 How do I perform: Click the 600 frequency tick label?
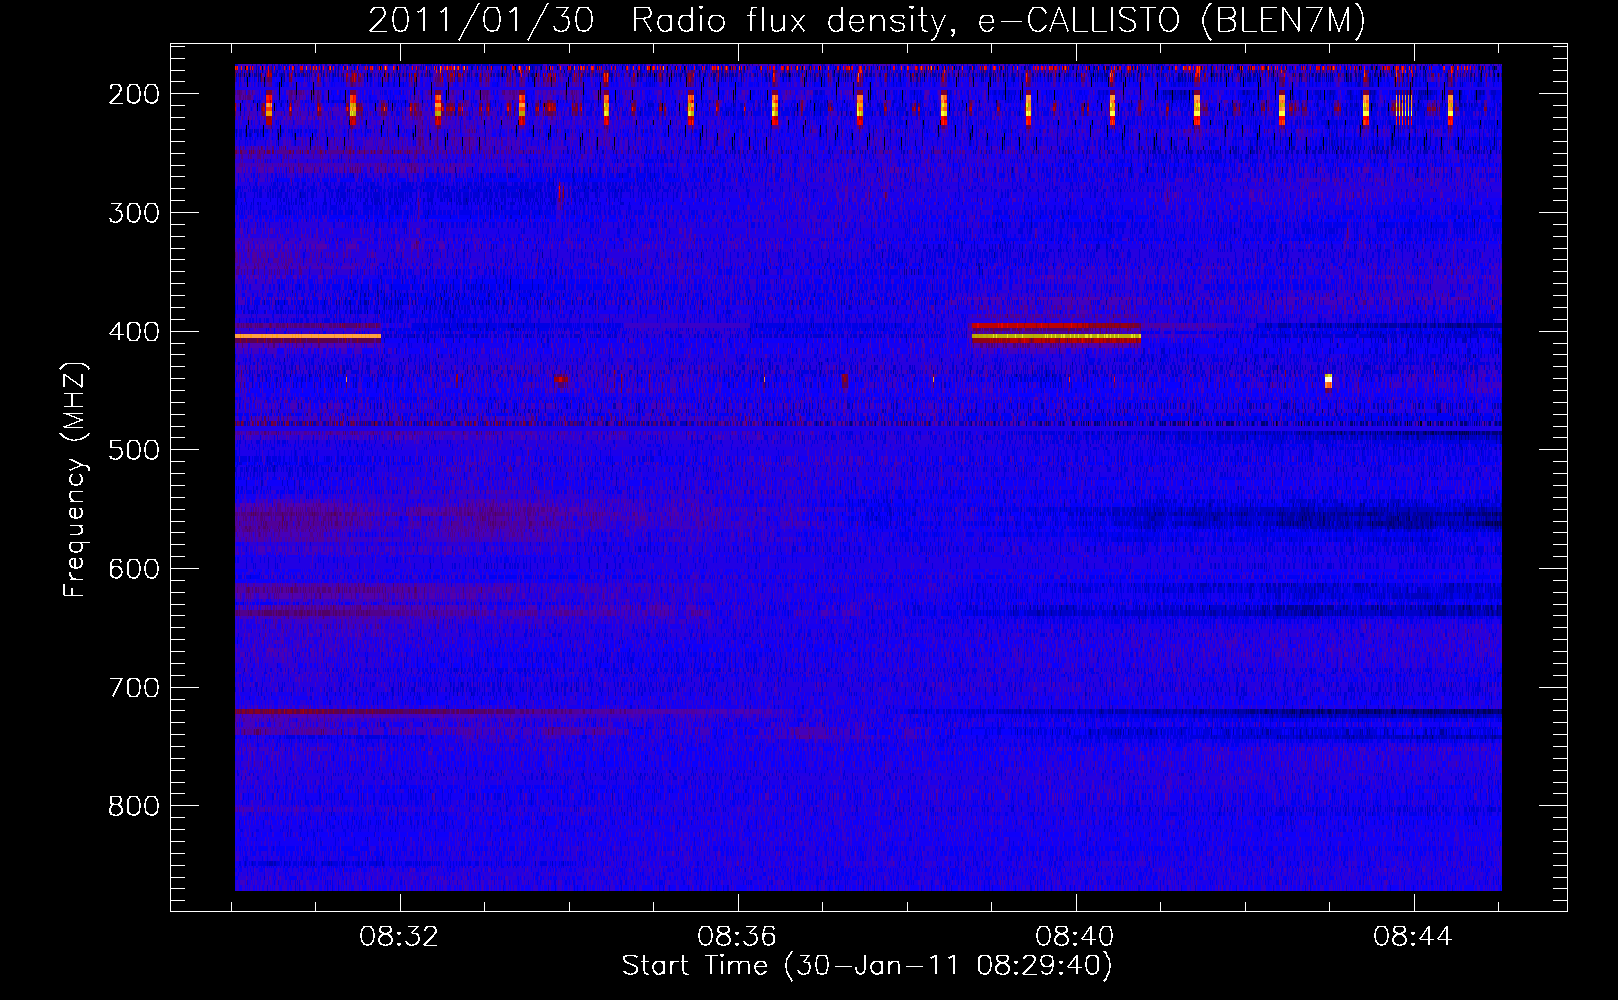tap(134, 569)
